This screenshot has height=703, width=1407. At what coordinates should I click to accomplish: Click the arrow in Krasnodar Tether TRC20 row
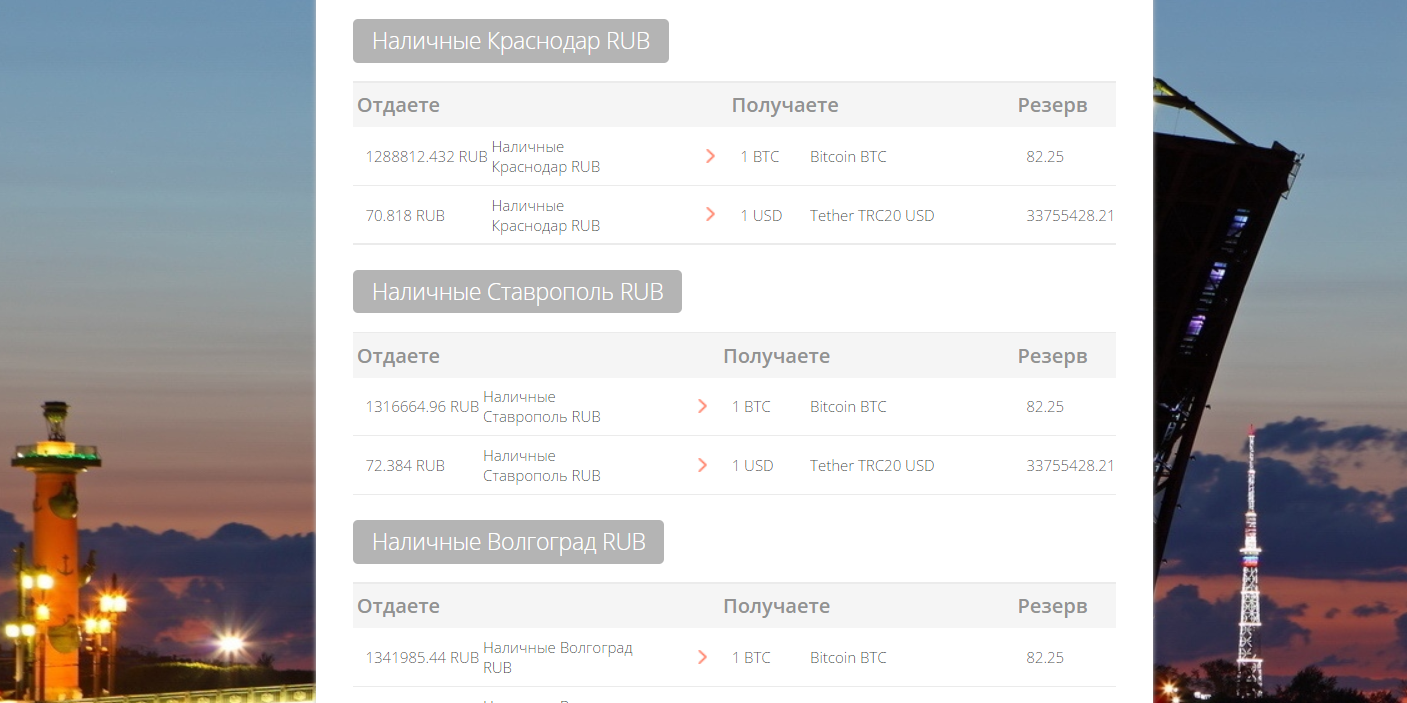(710, 215)
